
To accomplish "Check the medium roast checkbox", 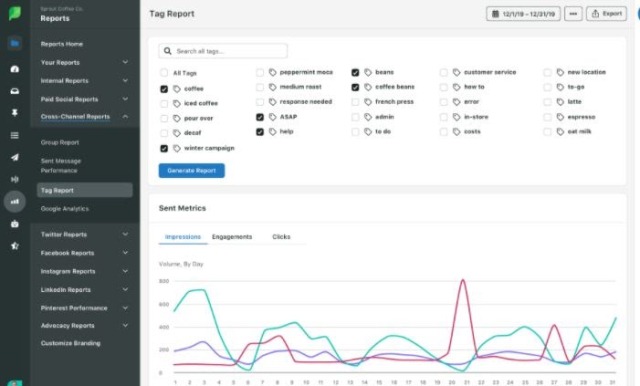I will click(x=260, y=87).
